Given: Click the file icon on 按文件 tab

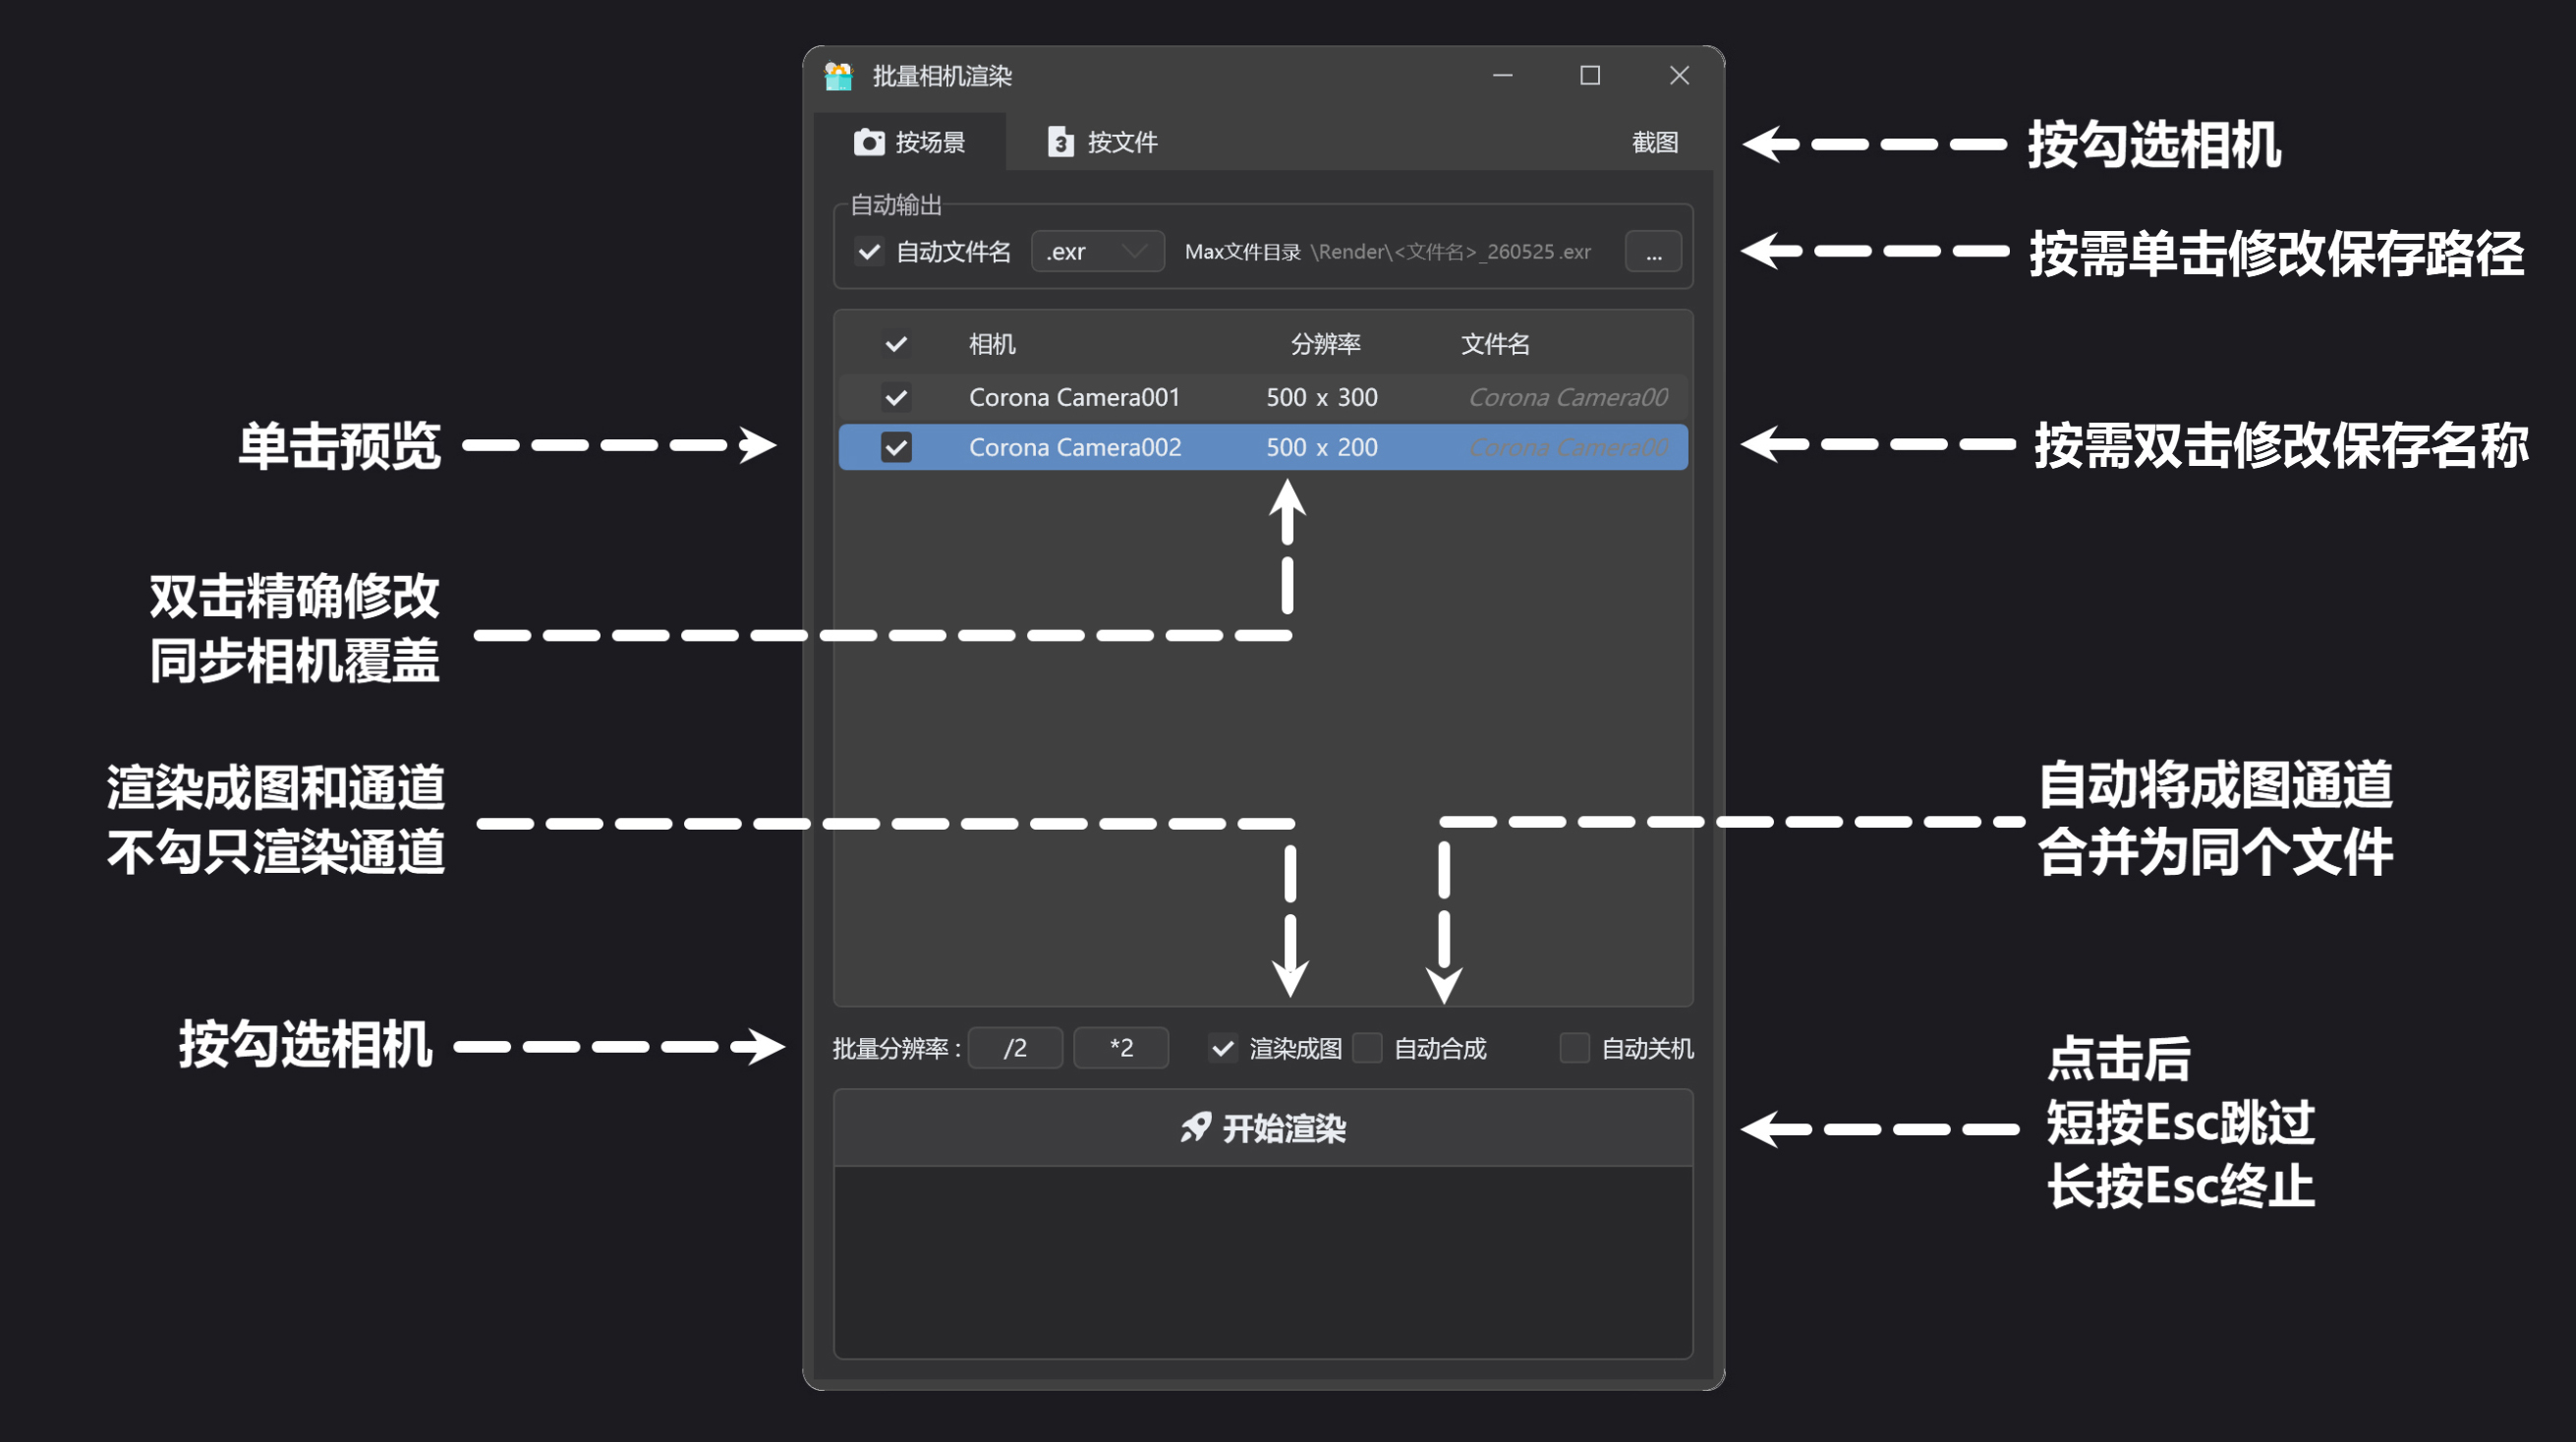Looking at the screenshot, I should (1060, 142).
